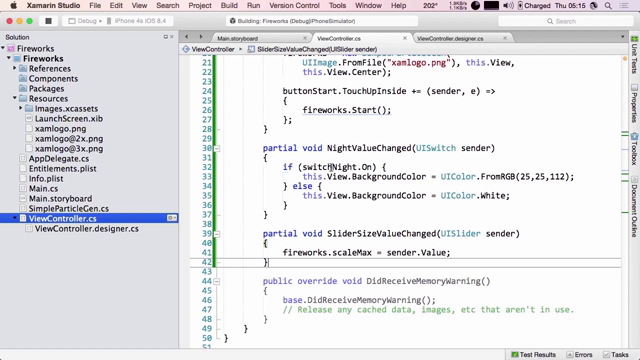Open Spotlight search in menu bar
Viewport: 640px width, 360px height.
608,6
